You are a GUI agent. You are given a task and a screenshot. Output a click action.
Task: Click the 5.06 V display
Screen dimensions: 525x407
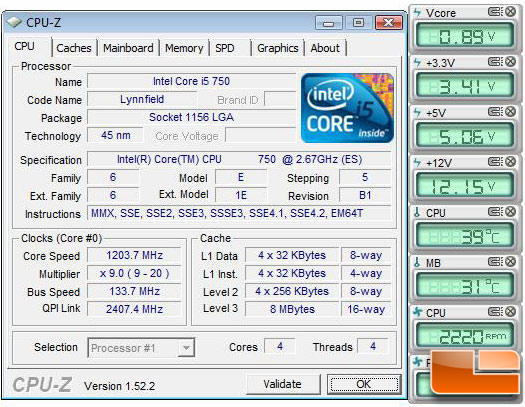(x=464, y=136)
